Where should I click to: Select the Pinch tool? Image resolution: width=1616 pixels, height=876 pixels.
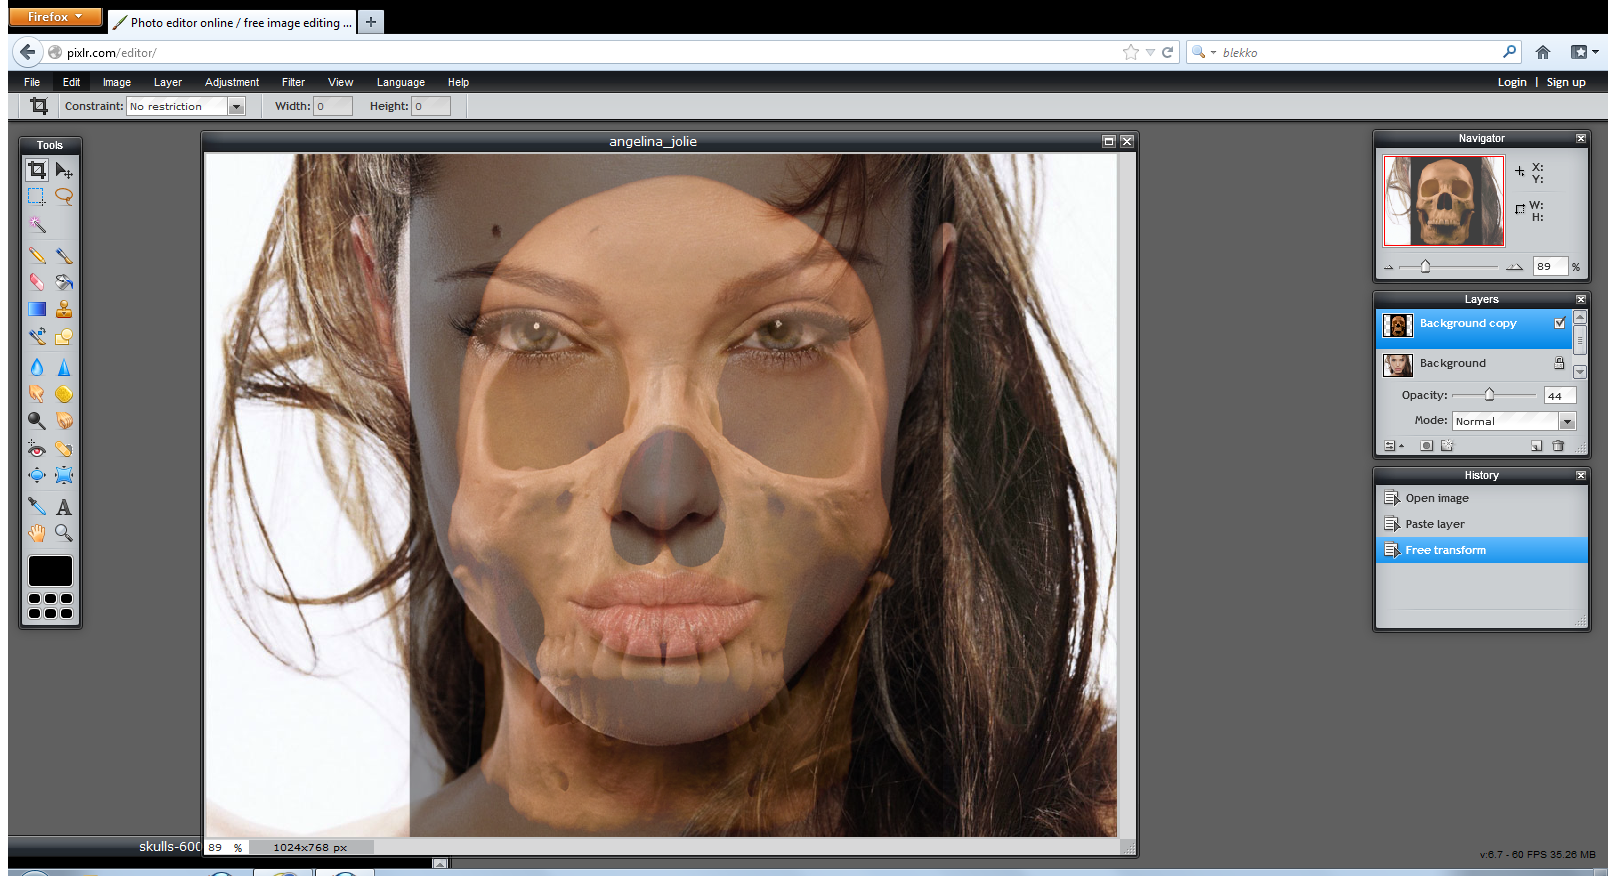coord(64,475)
